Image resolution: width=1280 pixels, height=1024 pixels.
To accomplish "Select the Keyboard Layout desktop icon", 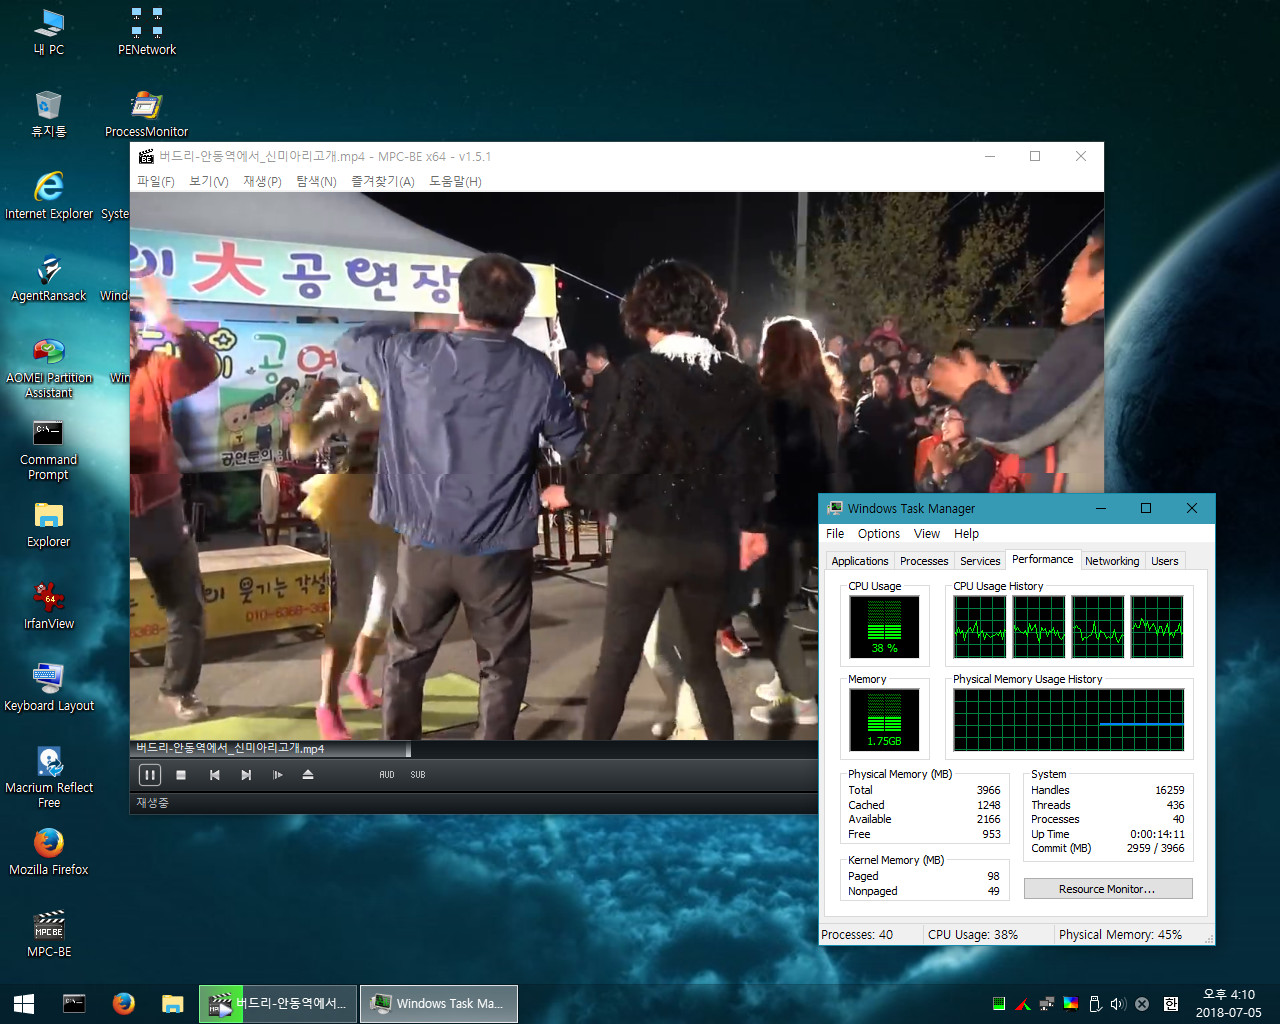I will coord(48,688).
